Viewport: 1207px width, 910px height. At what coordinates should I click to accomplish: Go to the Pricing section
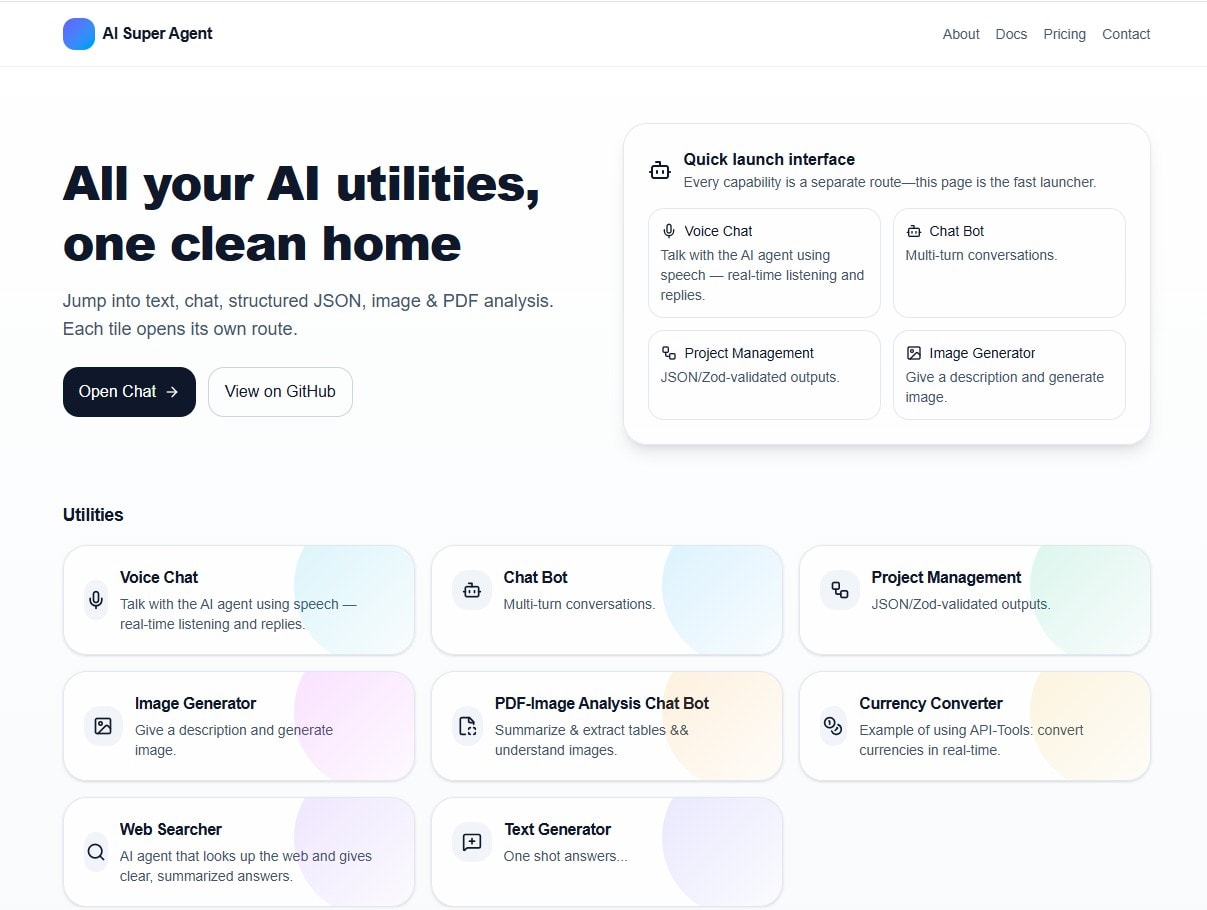[1064, 34]
